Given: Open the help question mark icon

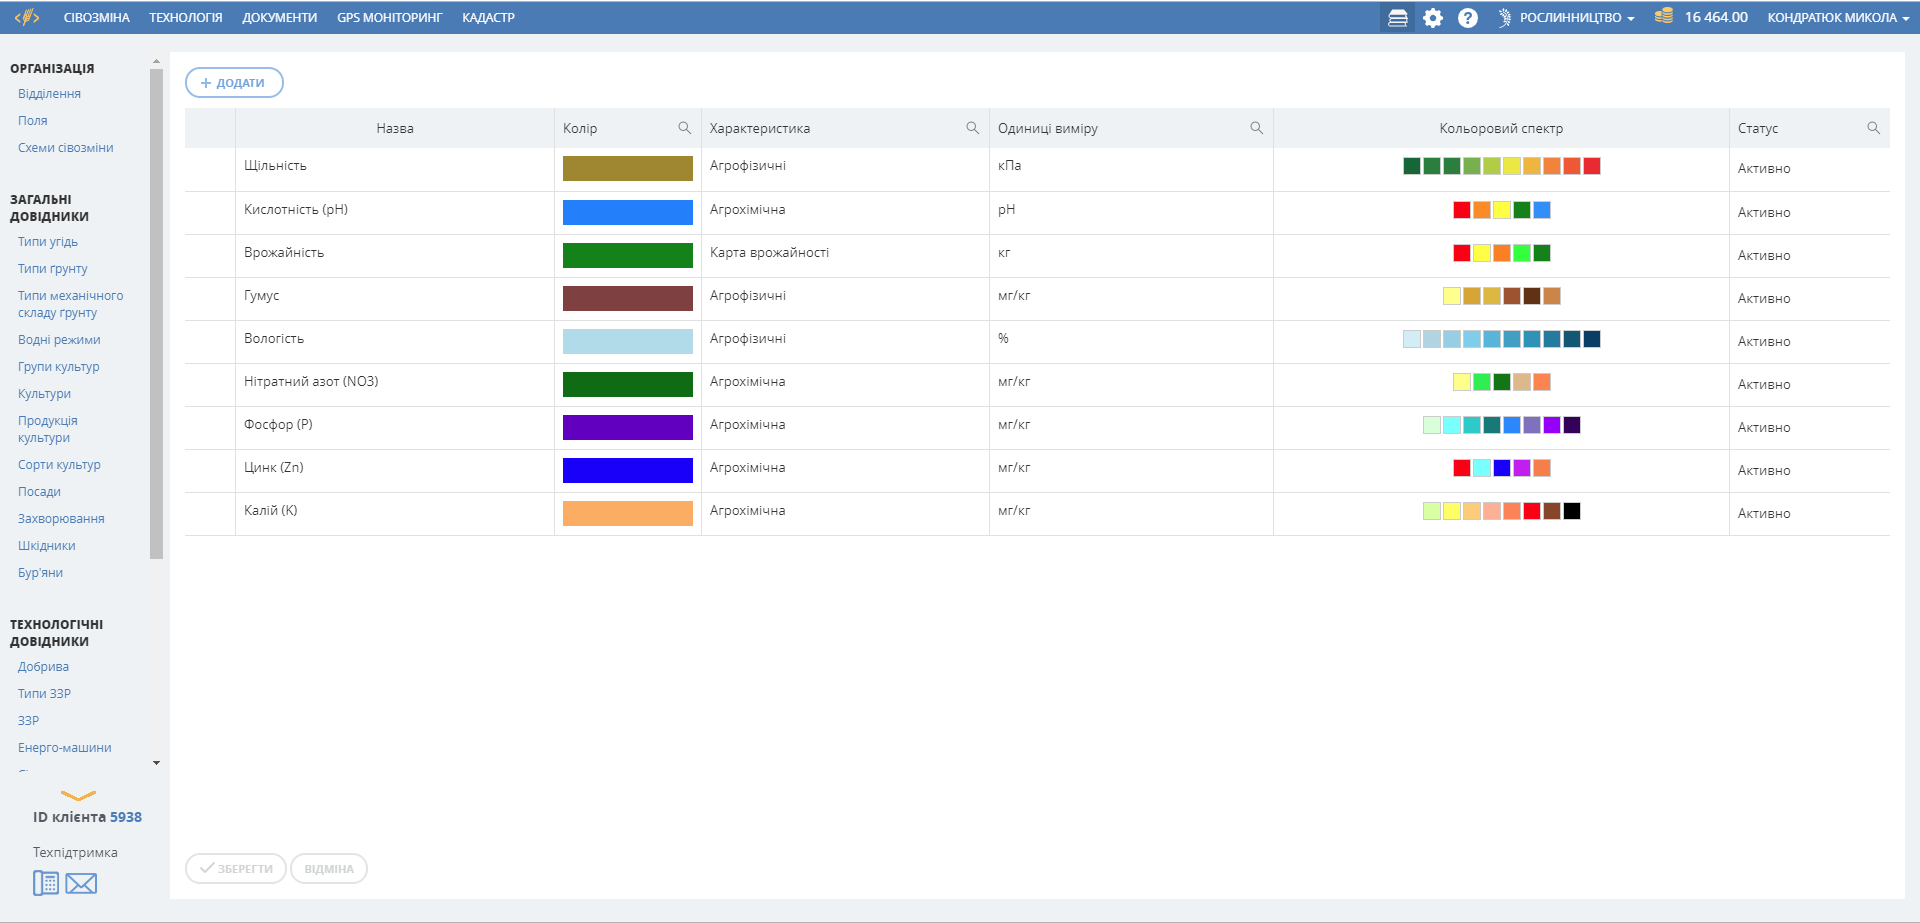Looking at the screenshot, I should (x=1467, y=18).
